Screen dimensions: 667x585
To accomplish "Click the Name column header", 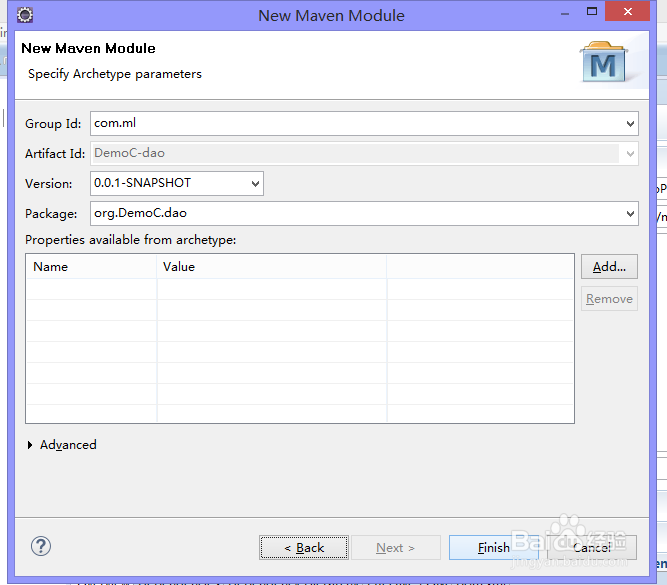I will (91, 267).
